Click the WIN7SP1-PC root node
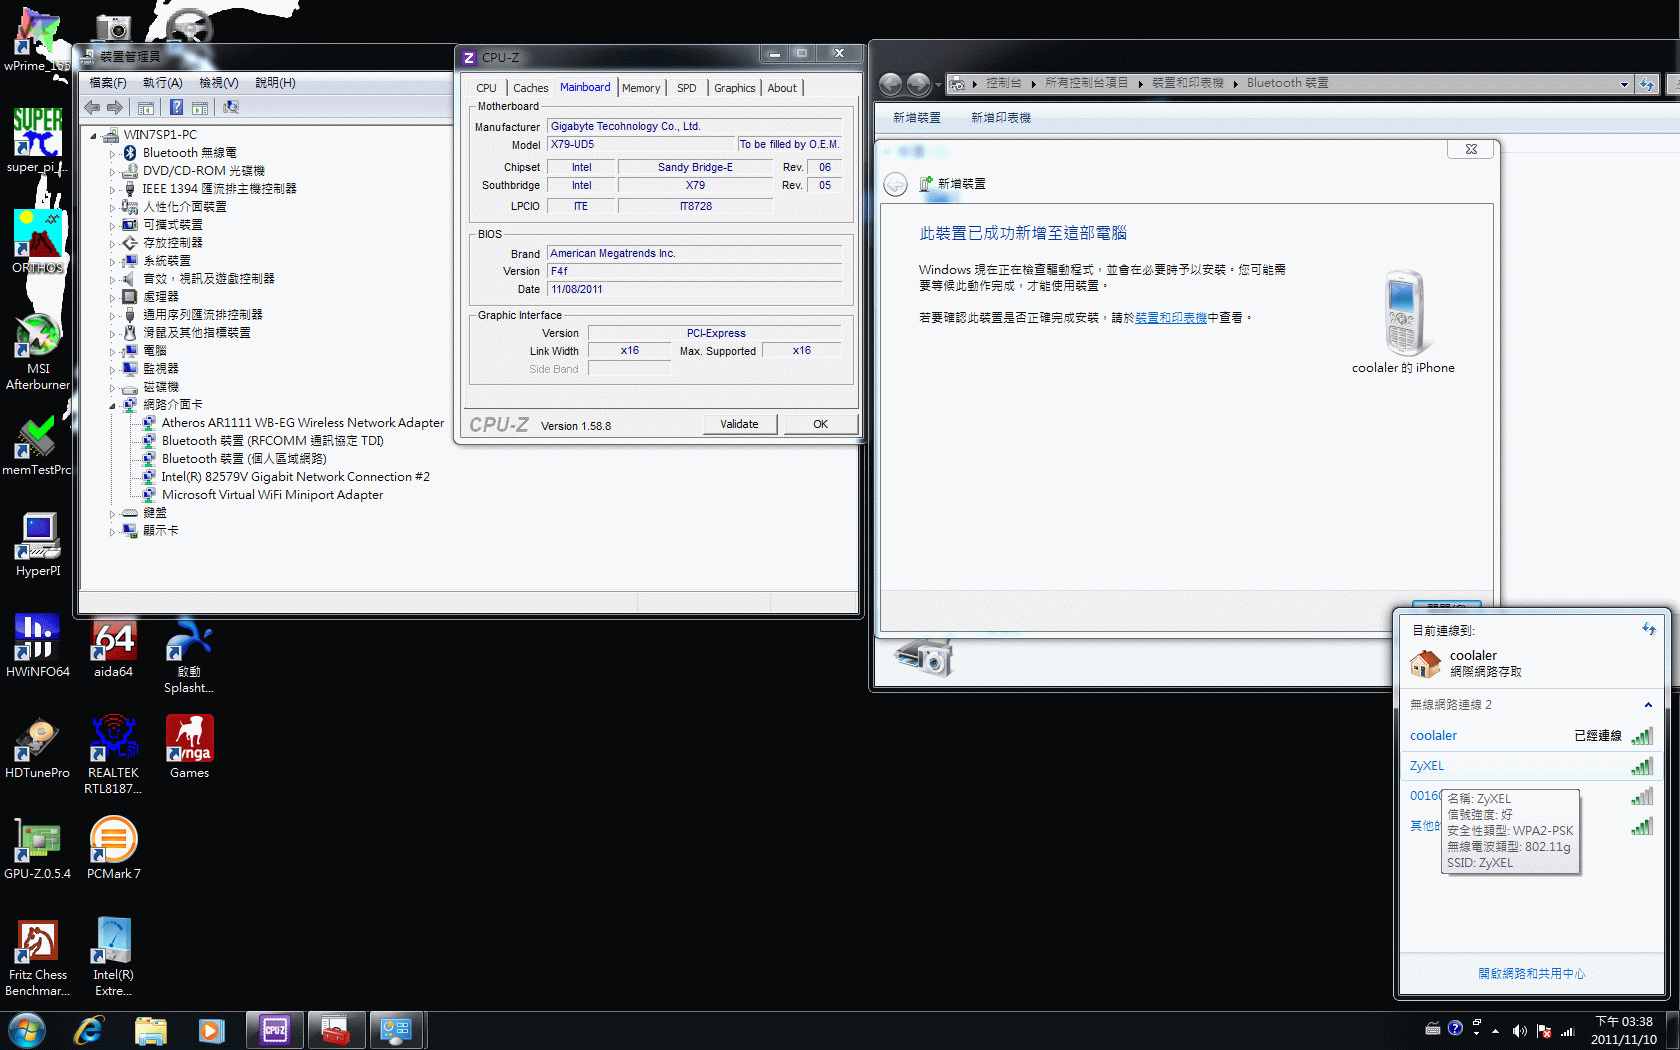Viewport: 1680px width, 1050px height. pos(160,135)
